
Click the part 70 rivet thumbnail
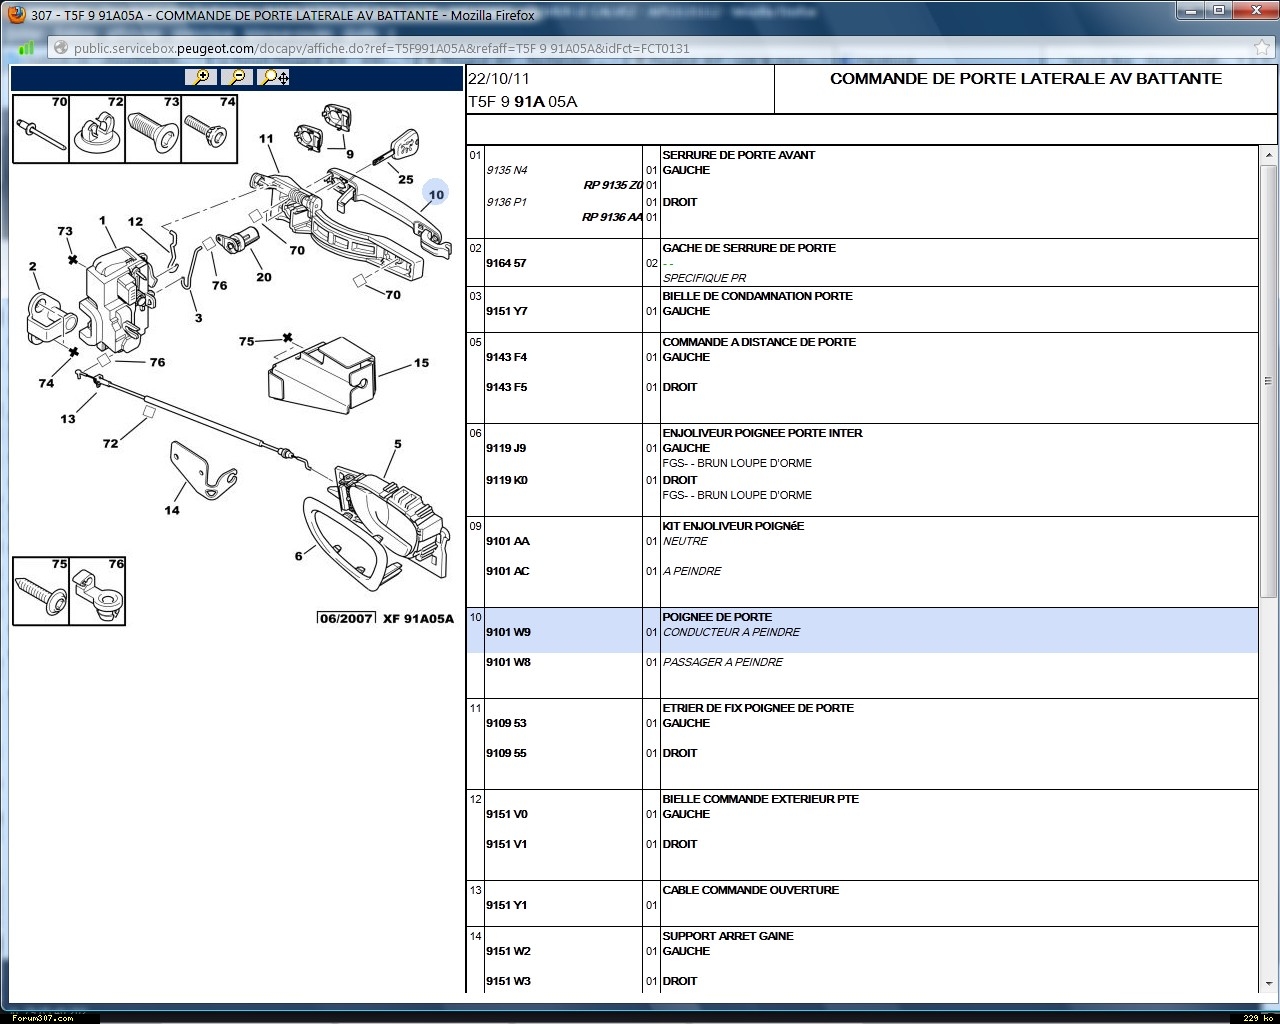pos(40,129)
